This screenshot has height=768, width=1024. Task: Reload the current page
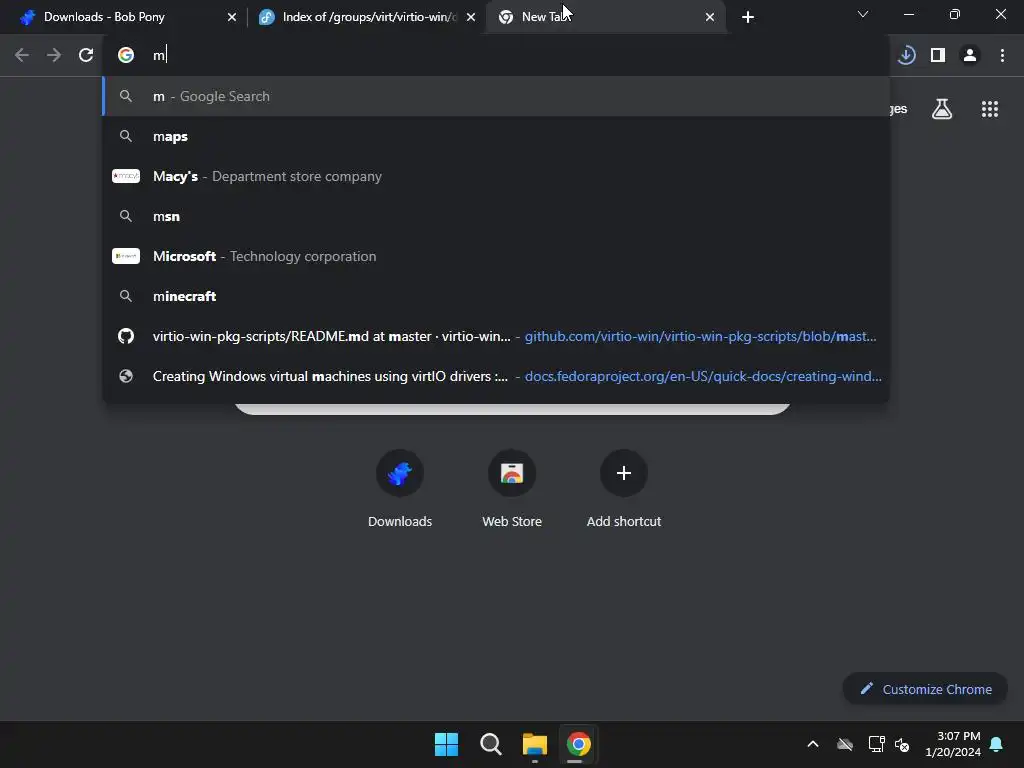(x=86, y=56)
